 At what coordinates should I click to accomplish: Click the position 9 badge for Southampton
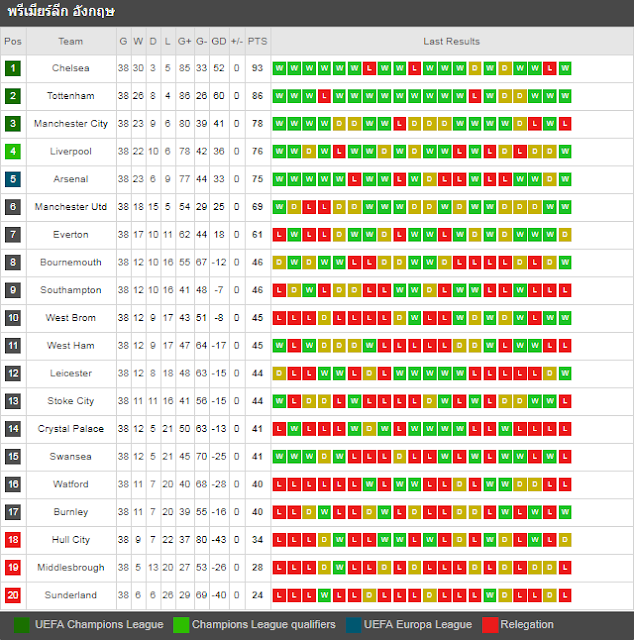(13, 290)
